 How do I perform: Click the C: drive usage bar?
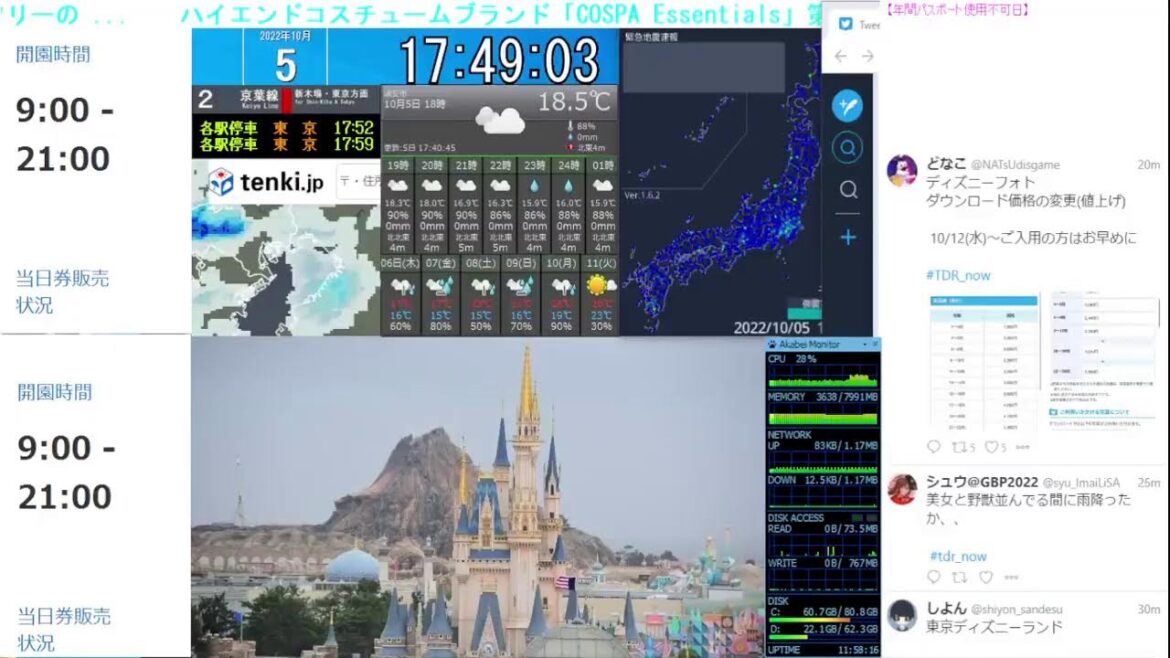[x=823, y=619]
